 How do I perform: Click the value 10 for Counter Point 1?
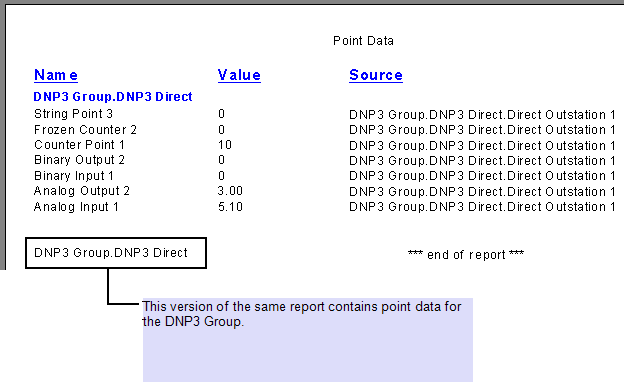click(225, 145)
